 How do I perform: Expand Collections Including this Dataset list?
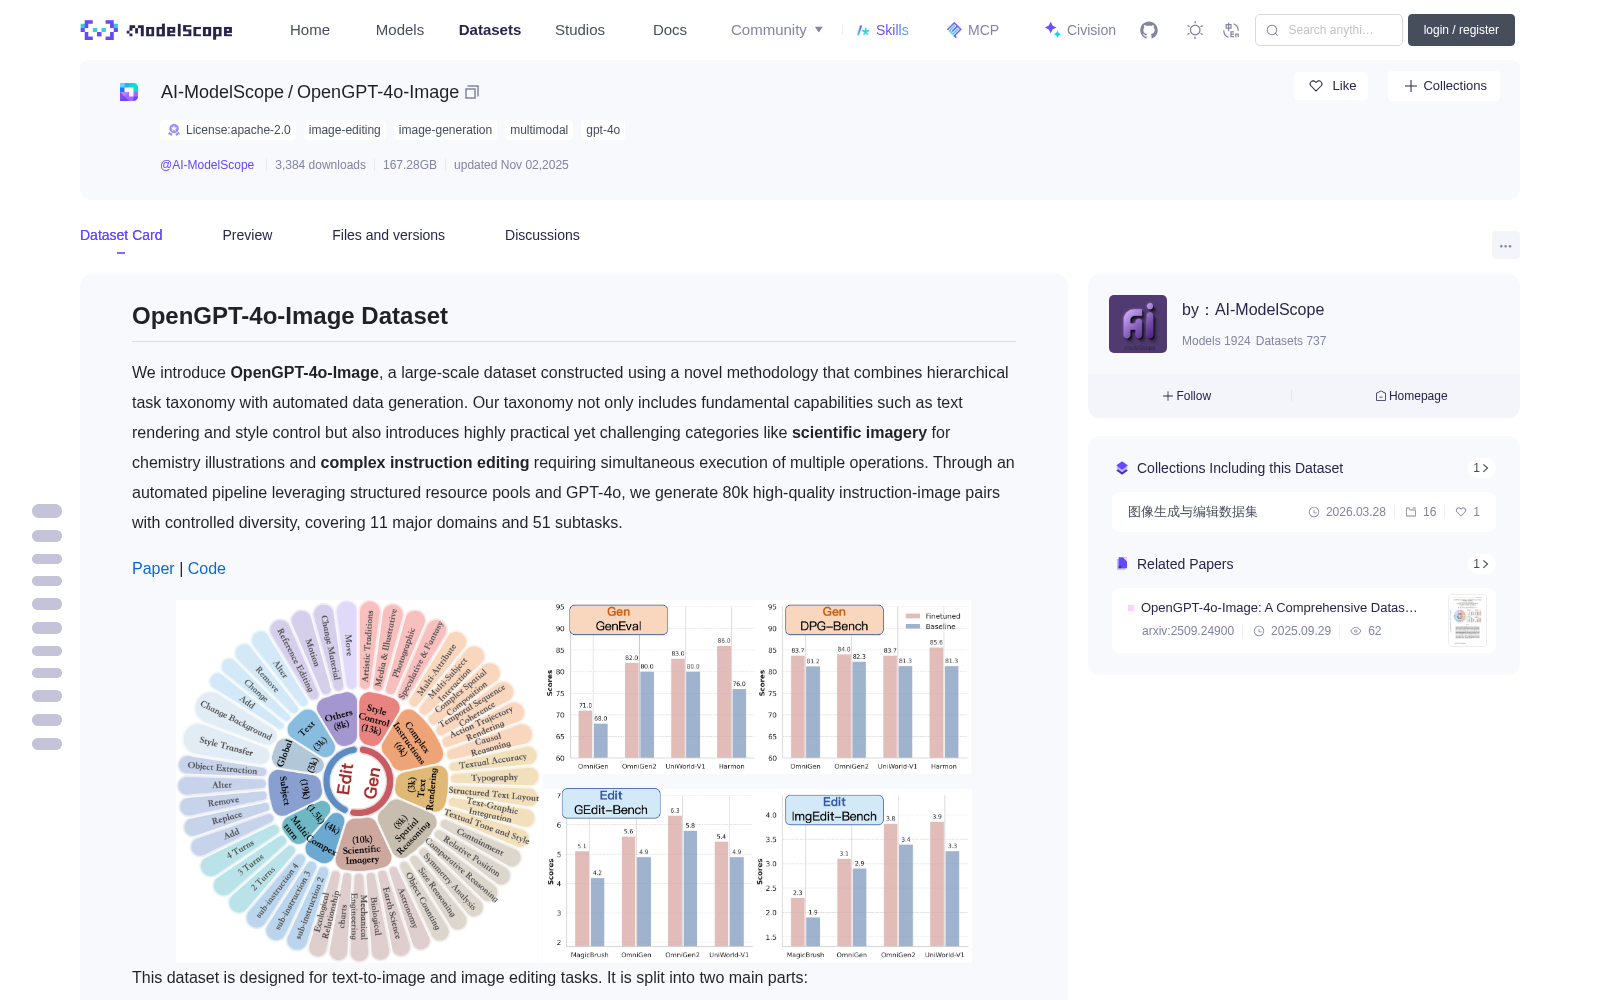pyautogui.click(x=1481, y=468)
